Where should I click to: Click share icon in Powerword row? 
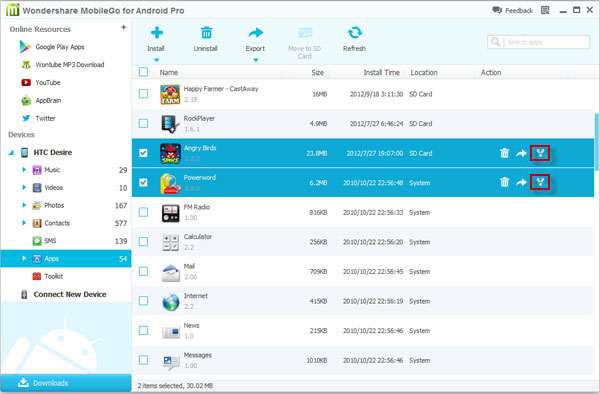[540, 182]
